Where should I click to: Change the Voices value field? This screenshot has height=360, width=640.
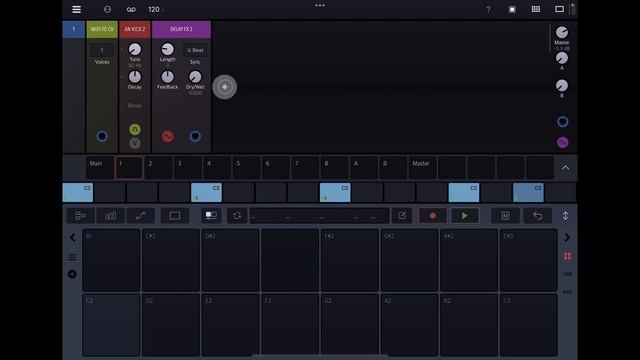coord(102,50)
